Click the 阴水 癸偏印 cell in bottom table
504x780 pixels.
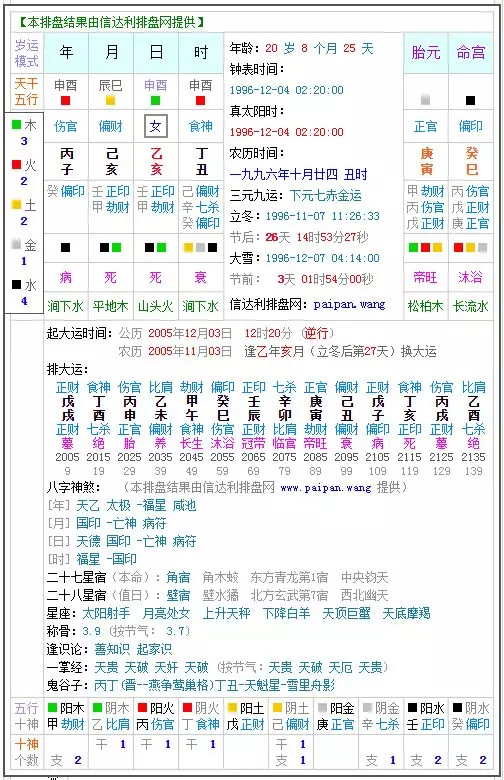coord(471,716)
